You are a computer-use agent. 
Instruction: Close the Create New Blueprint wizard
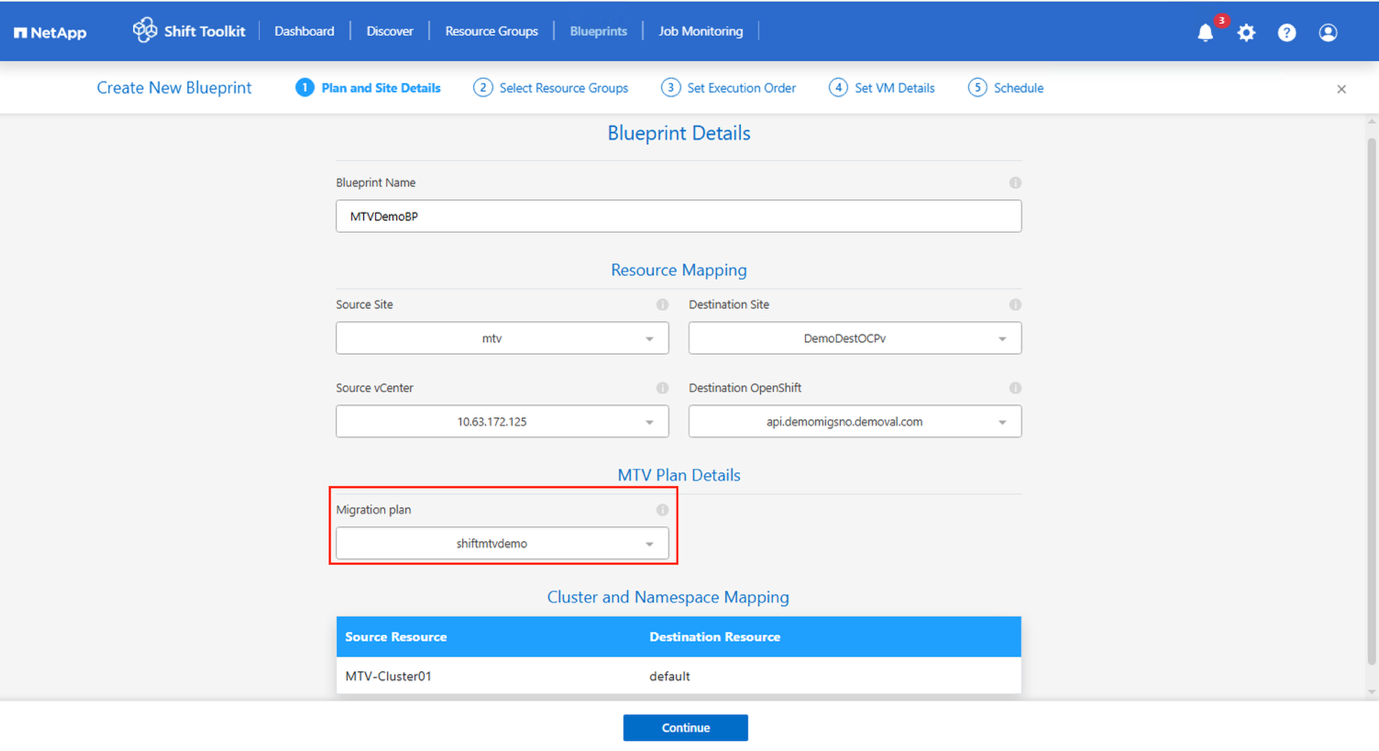[1341, 89]
